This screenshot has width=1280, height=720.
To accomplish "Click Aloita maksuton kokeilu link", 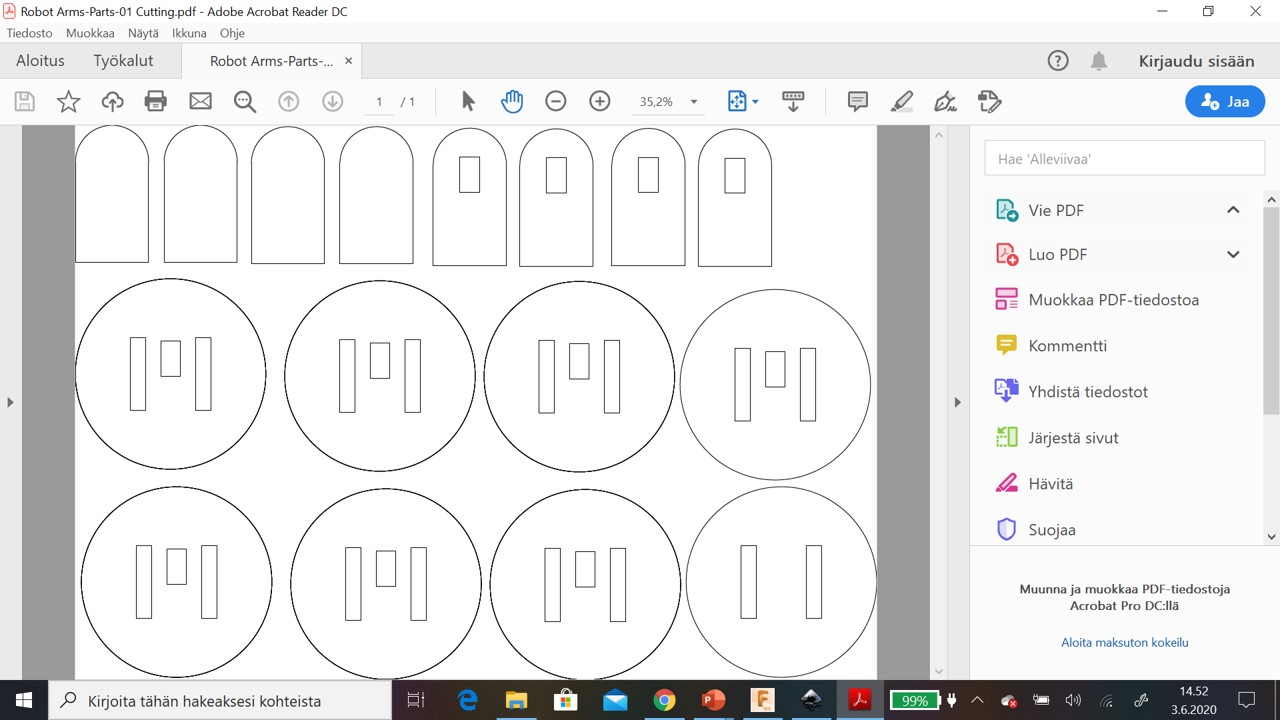I will click(1124, 643).
